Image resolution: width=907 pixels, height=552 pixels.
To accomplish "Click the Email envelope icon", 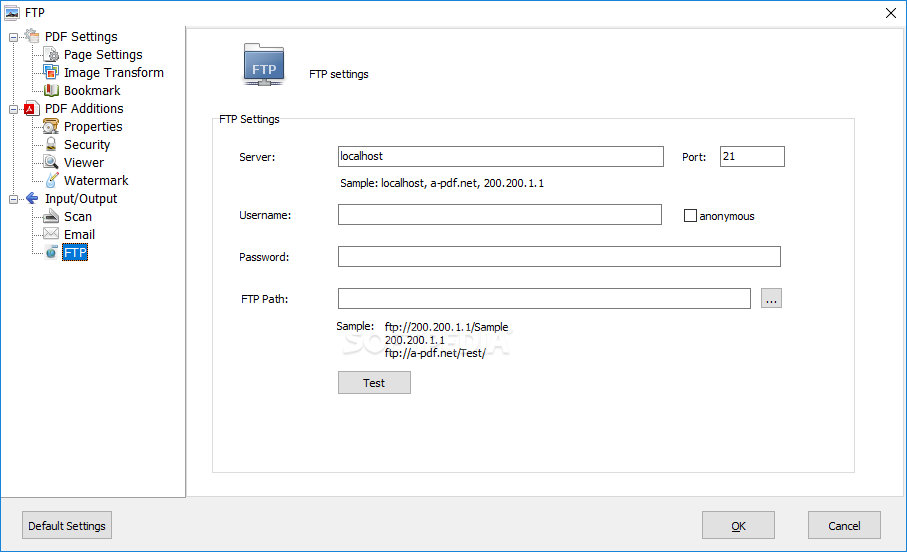I will click(51, 234).
